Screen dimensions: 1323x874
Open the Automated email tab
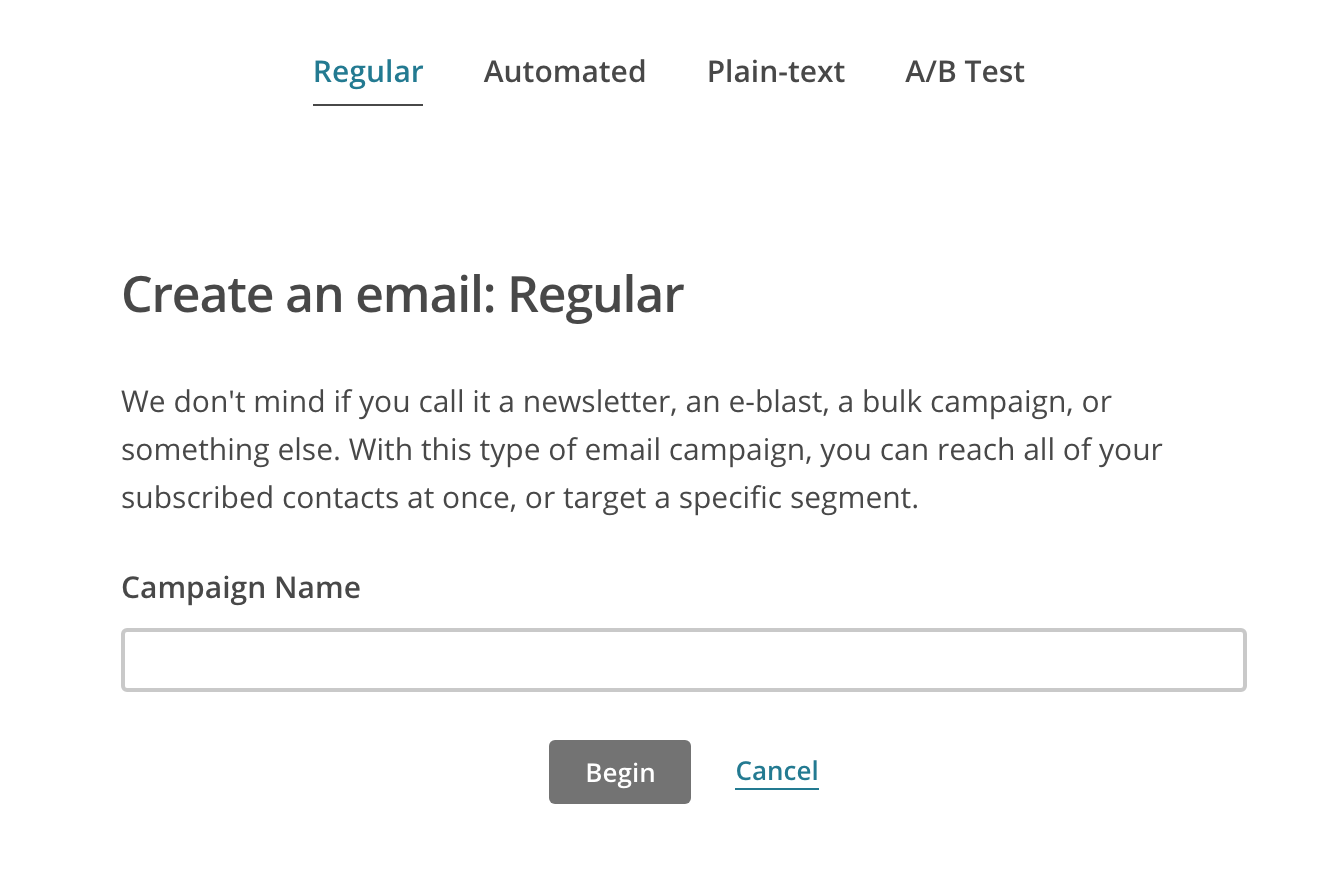pos(564,72)
